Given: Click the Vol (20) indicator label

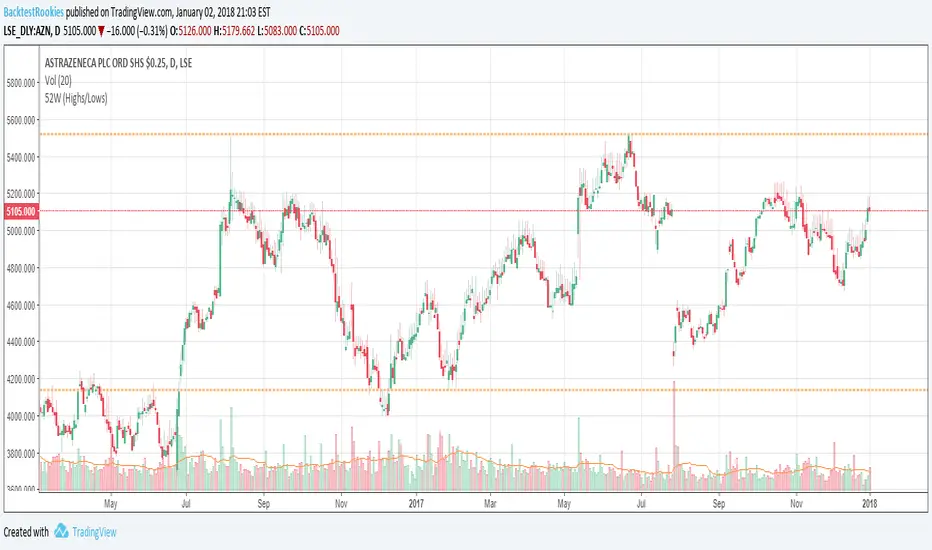Looking at the screenshot, I should click(x=58, y=81).
